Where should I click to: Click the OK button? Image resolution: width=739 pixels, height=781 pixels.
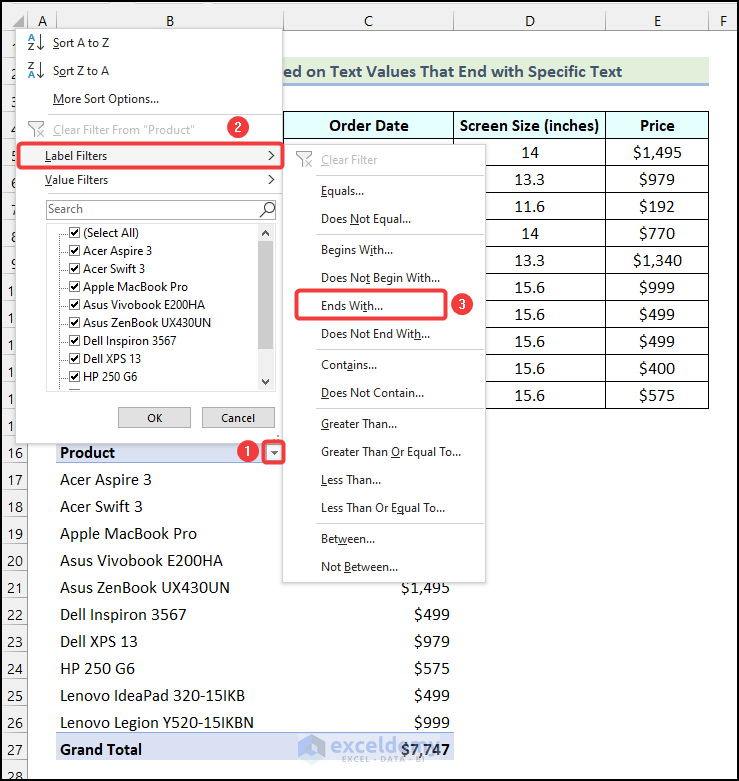pos(154,417)
